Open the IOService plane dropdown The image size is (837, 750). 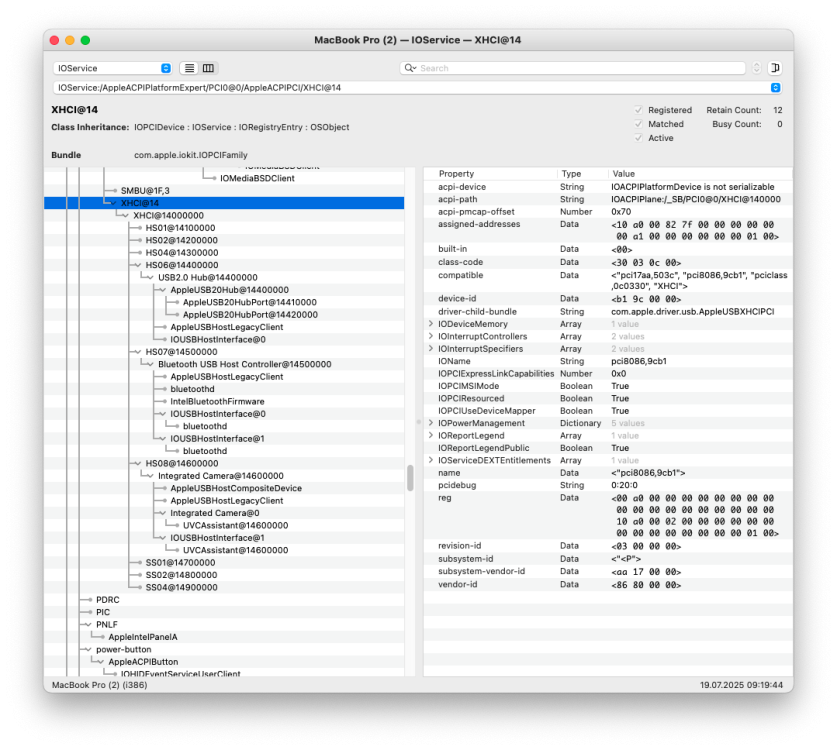[x=113, y=68]
